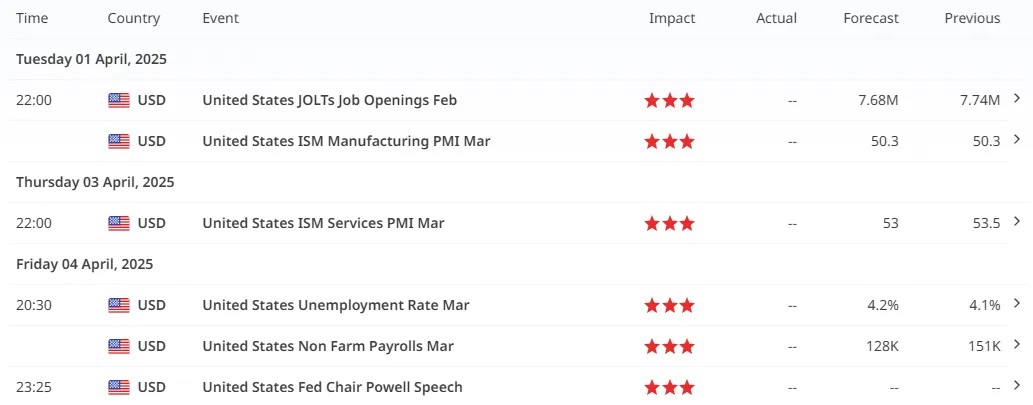Click the Forecast column header
Viewport: 1033px width, 405px height.
pos(870,18)
